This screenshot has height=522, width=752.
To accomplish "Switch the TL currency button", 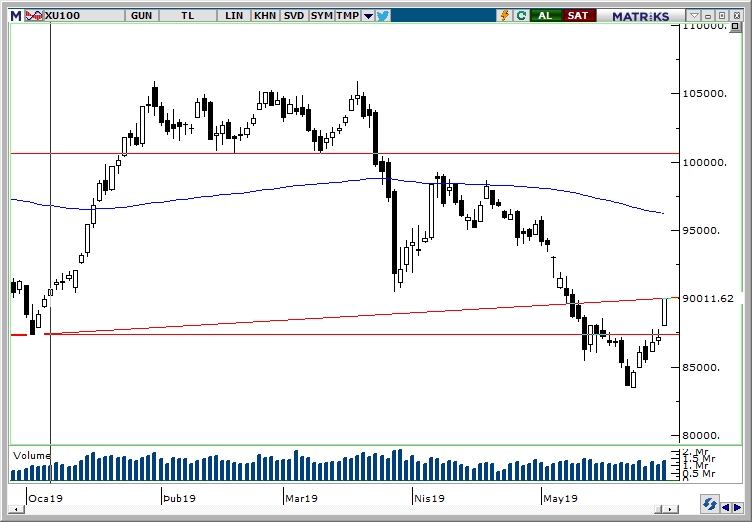I will 188,16.
